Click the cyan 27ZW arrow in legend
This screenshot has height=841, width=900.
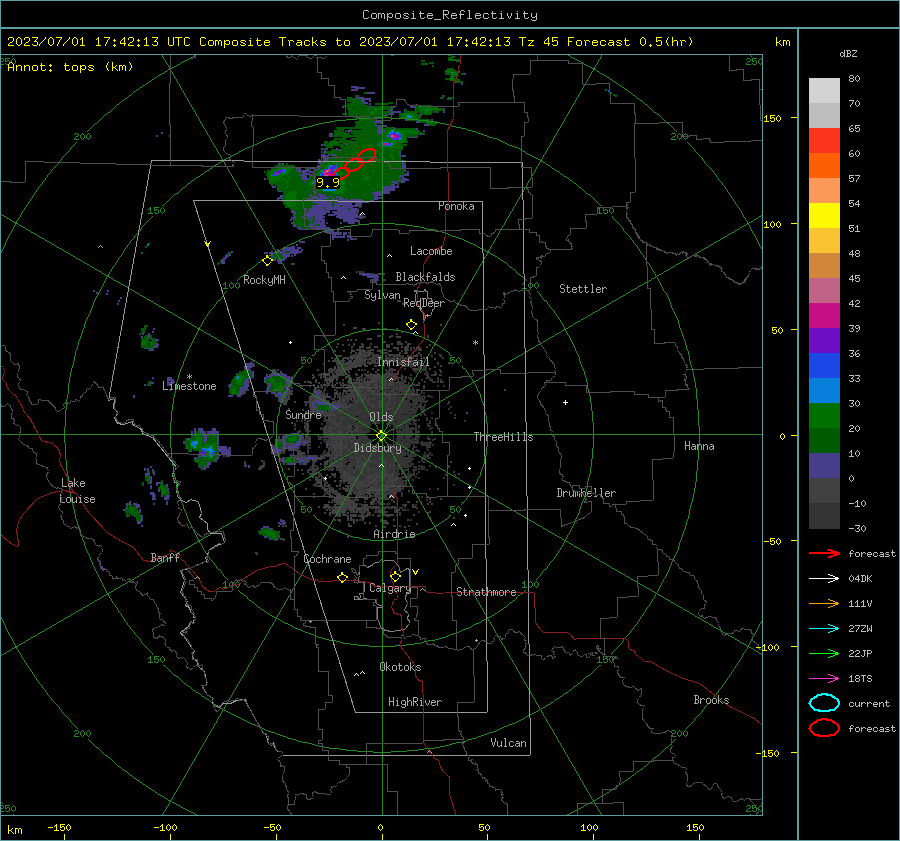(824, 629)
